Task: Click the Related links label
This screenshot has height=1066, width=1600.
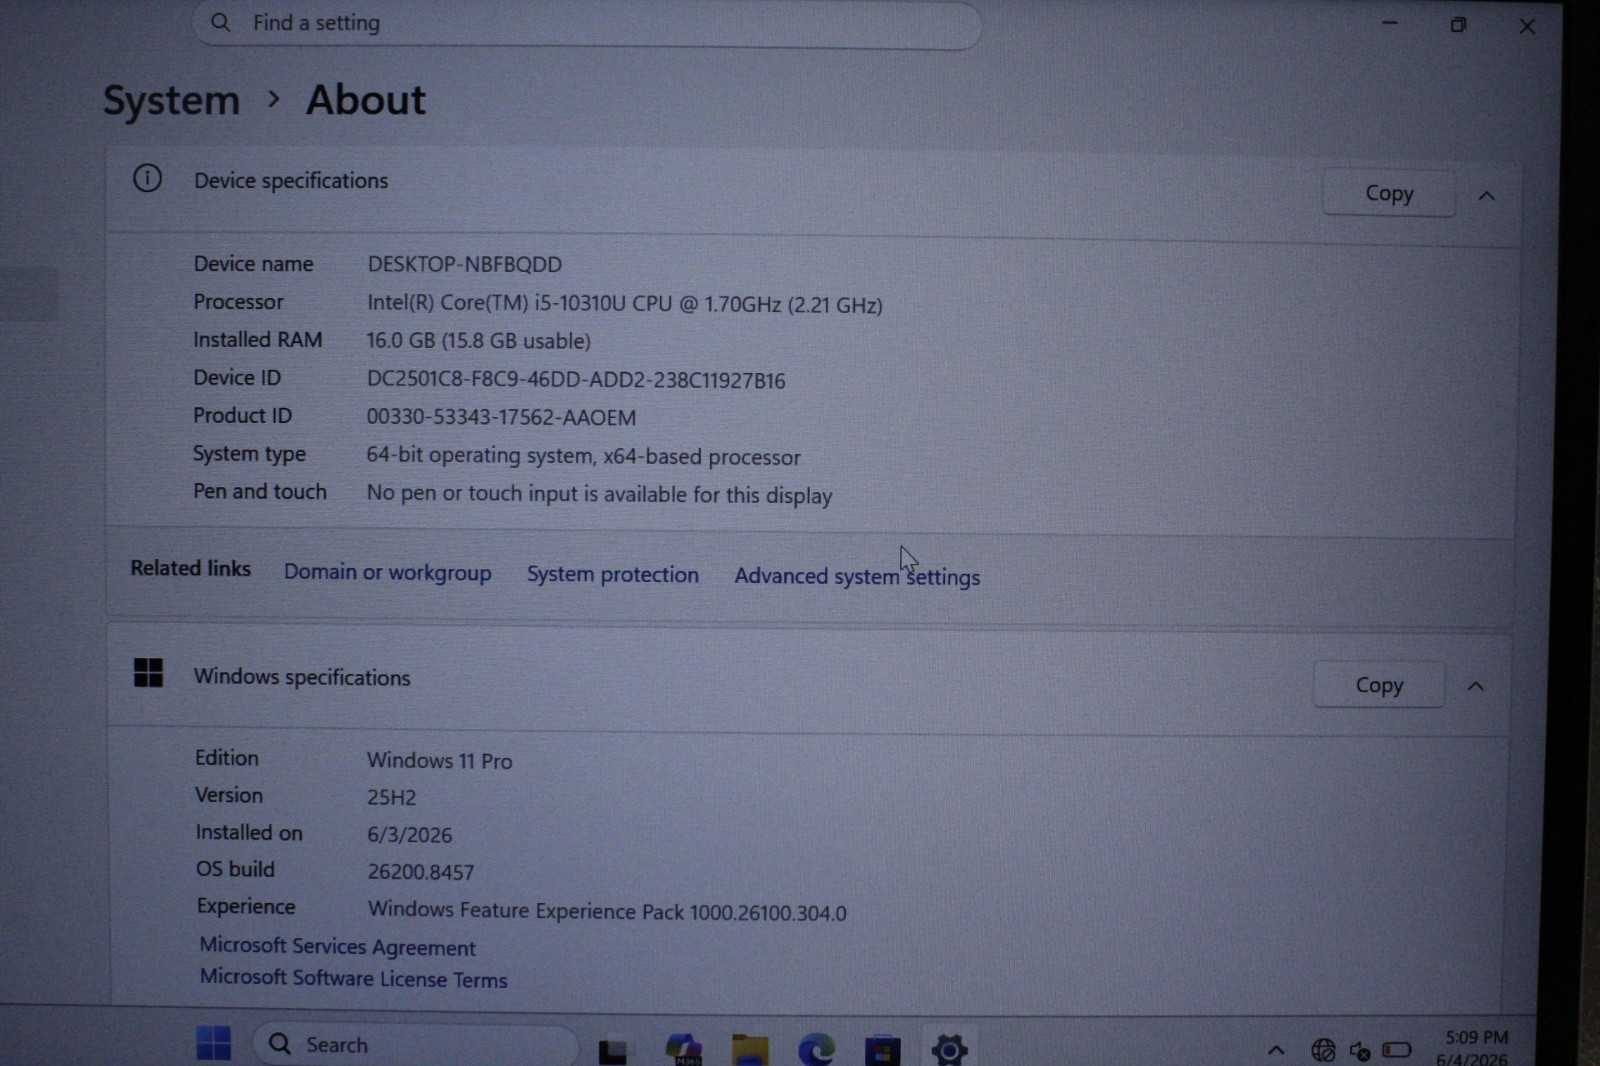Action: pos(190,568)
